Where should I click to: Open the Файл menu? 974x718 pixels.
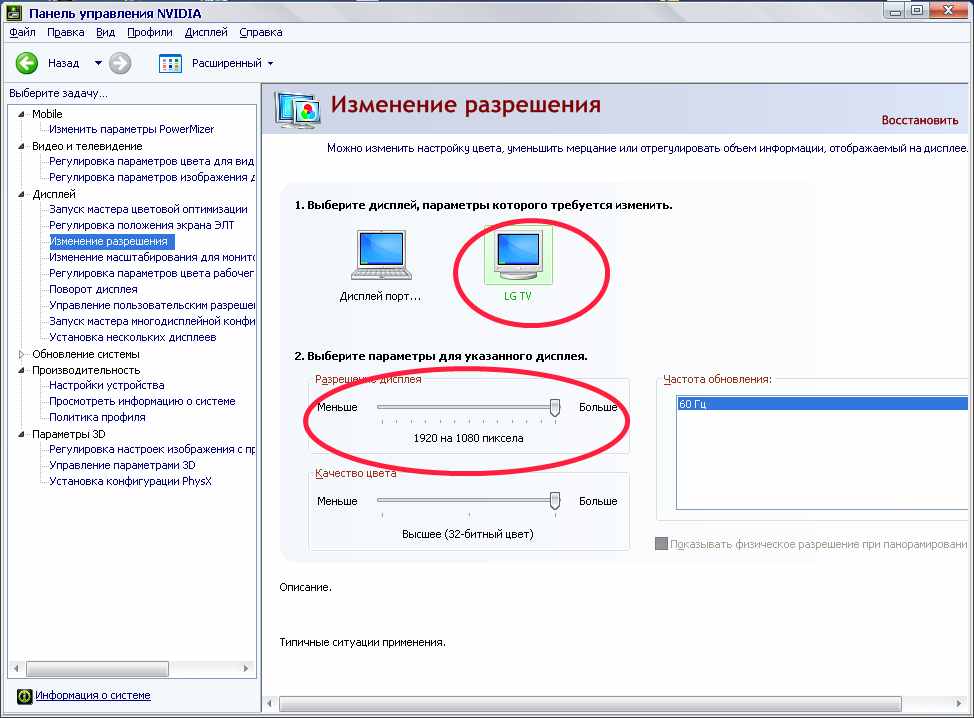[22, 32]
